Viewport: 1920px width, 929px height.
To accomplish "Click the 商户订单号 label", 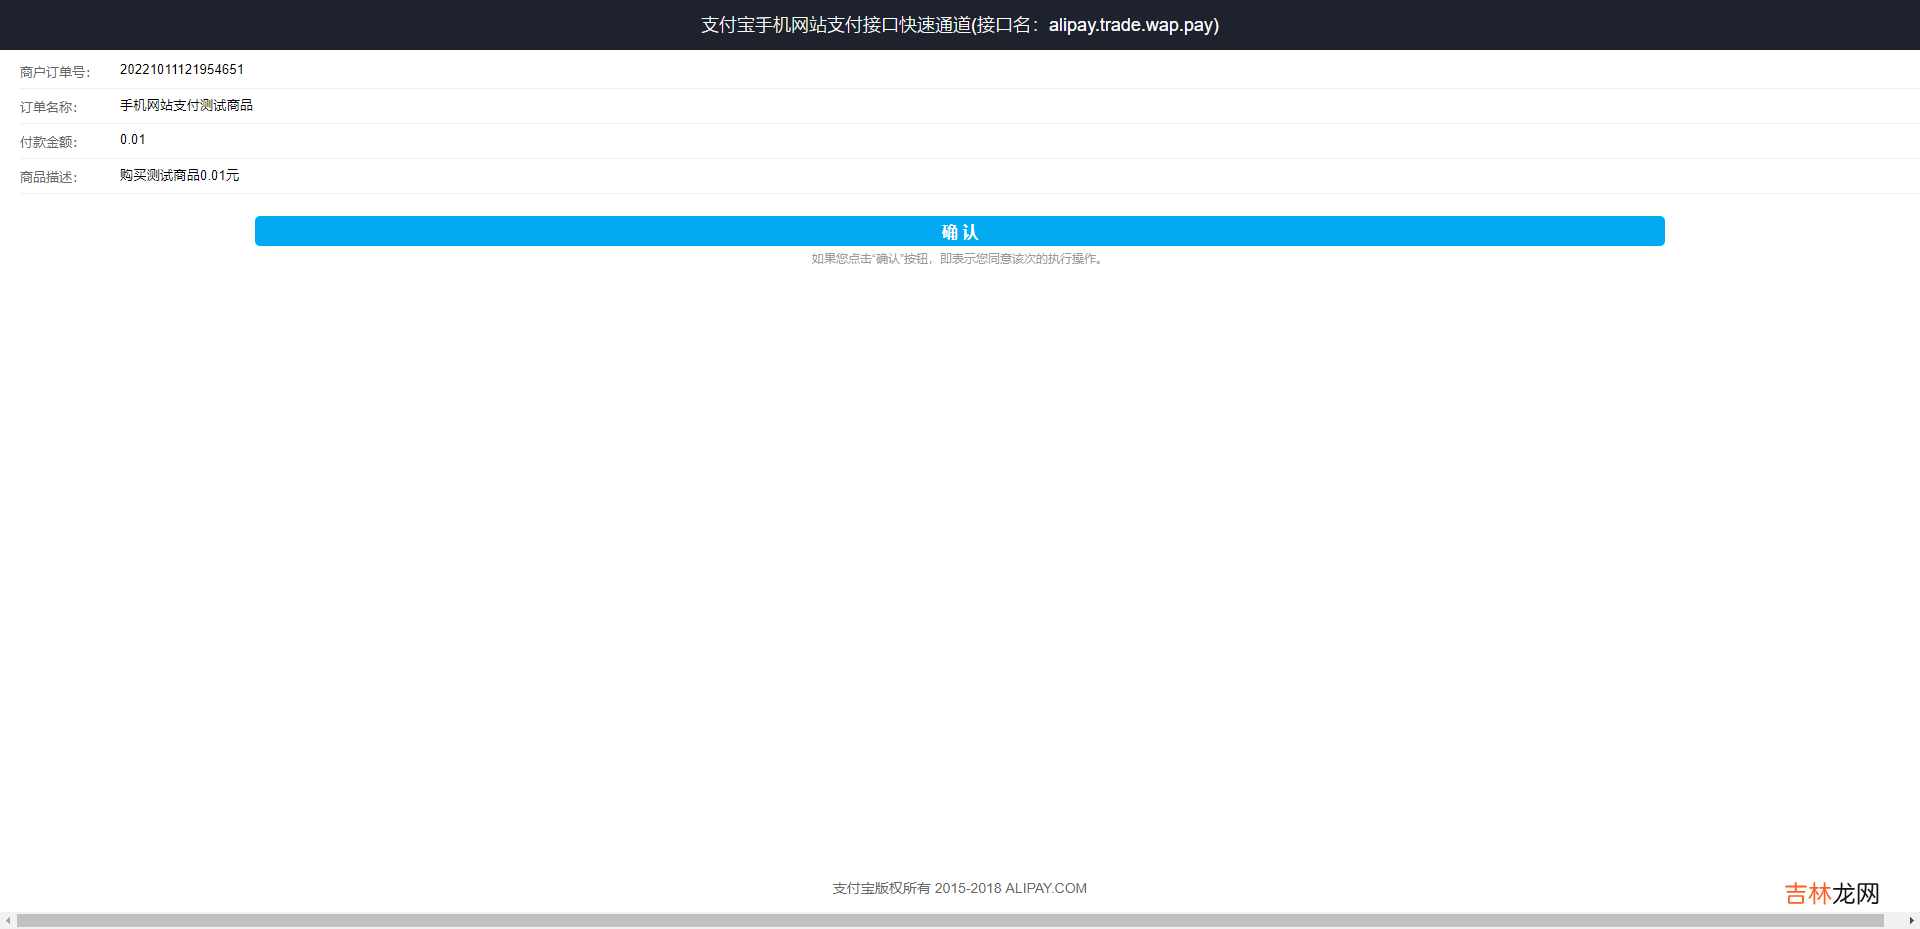I will tap(55, 72).
